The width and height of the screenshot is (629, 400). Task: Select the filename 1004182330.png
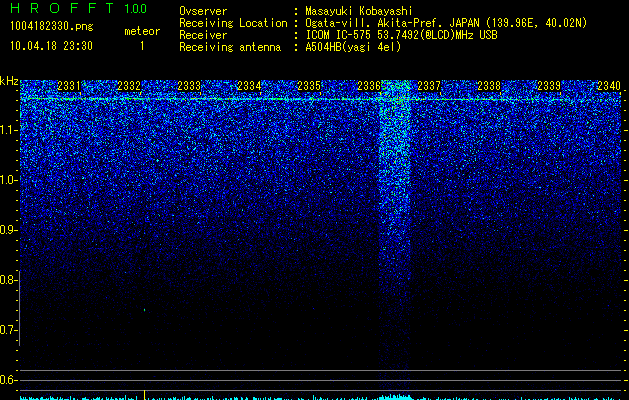pos(51,26)
